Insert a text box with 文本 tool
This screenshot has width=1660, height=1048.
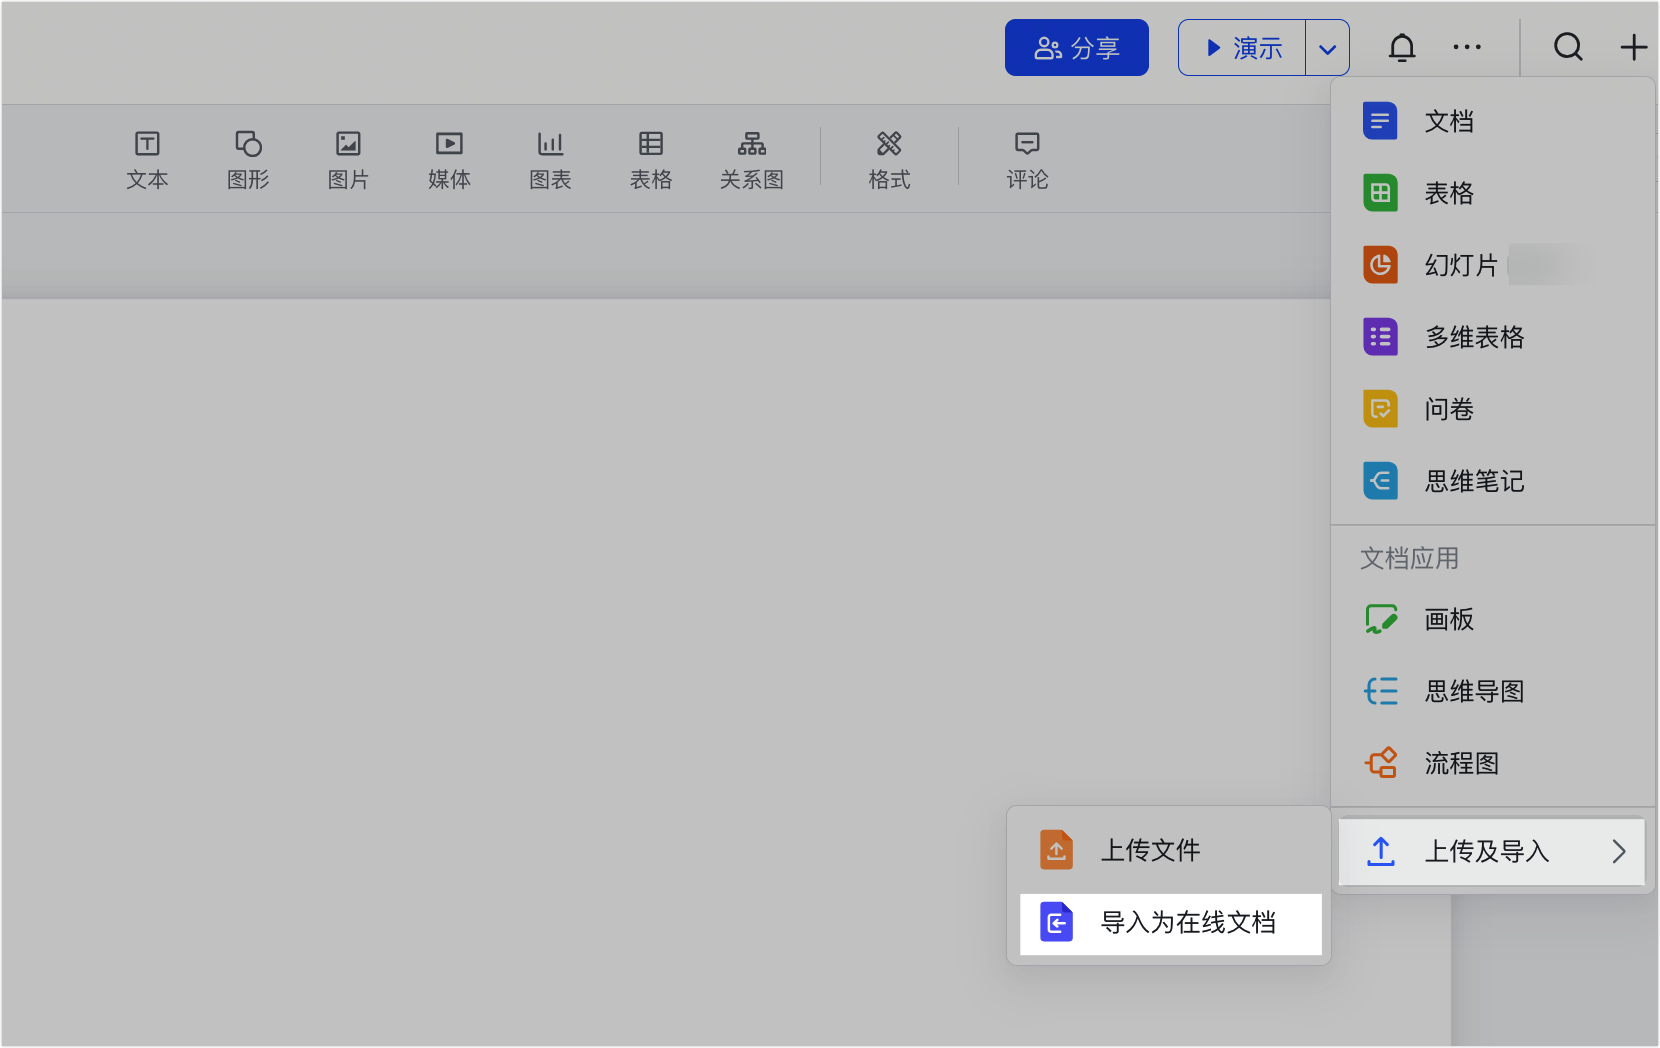pyautogui.click(x=147, y=159)
